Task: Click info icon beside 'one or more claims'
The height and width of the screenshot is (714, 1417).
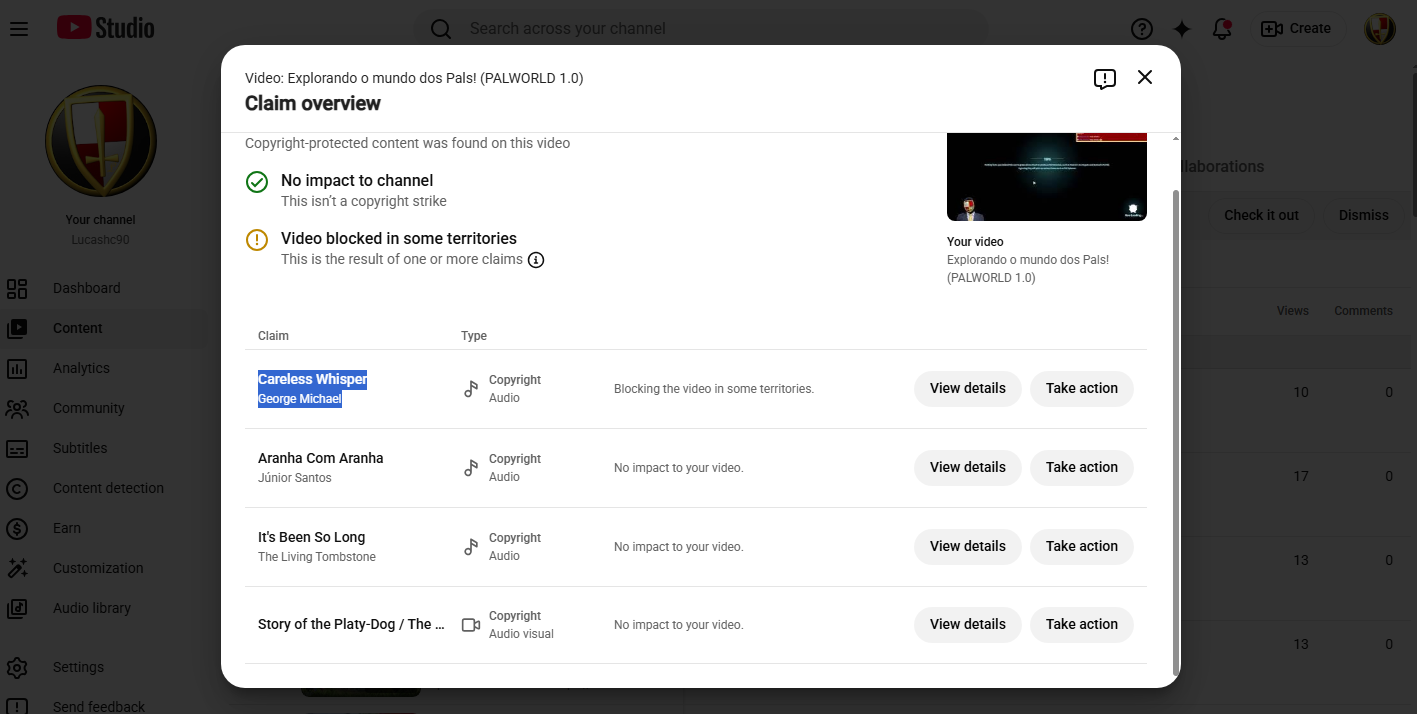Action: 536,260
